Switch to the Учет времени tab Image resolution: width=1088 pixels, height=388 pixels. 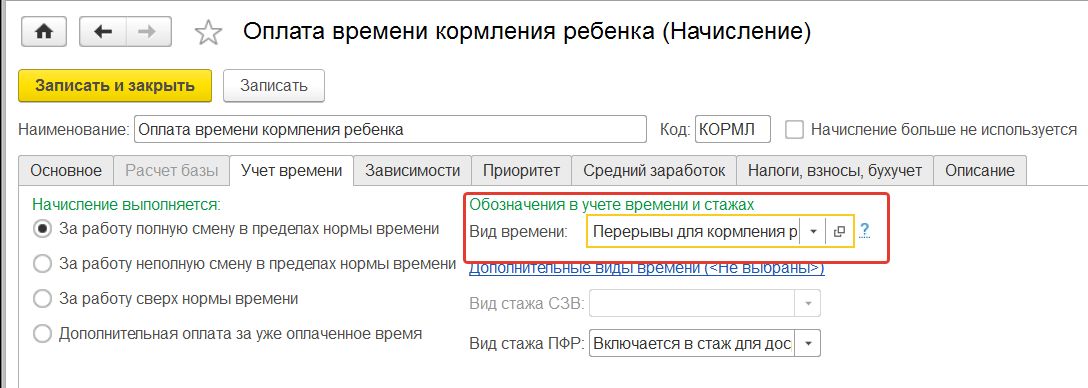291,171
